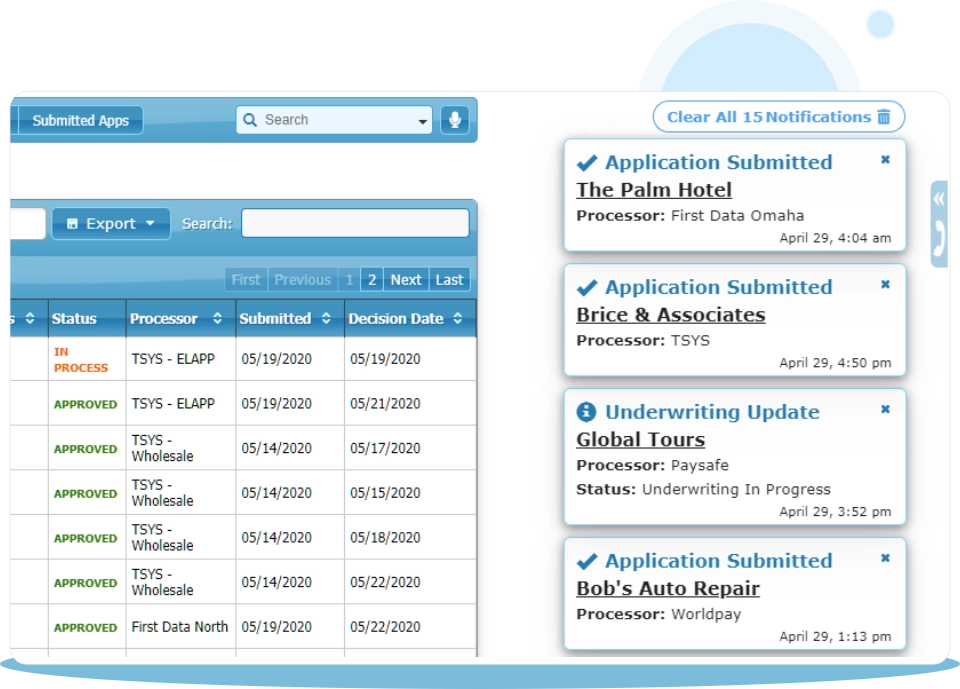Sort by Processor column arrows
This screenshot has width=960, height=689.
point(217,318)
